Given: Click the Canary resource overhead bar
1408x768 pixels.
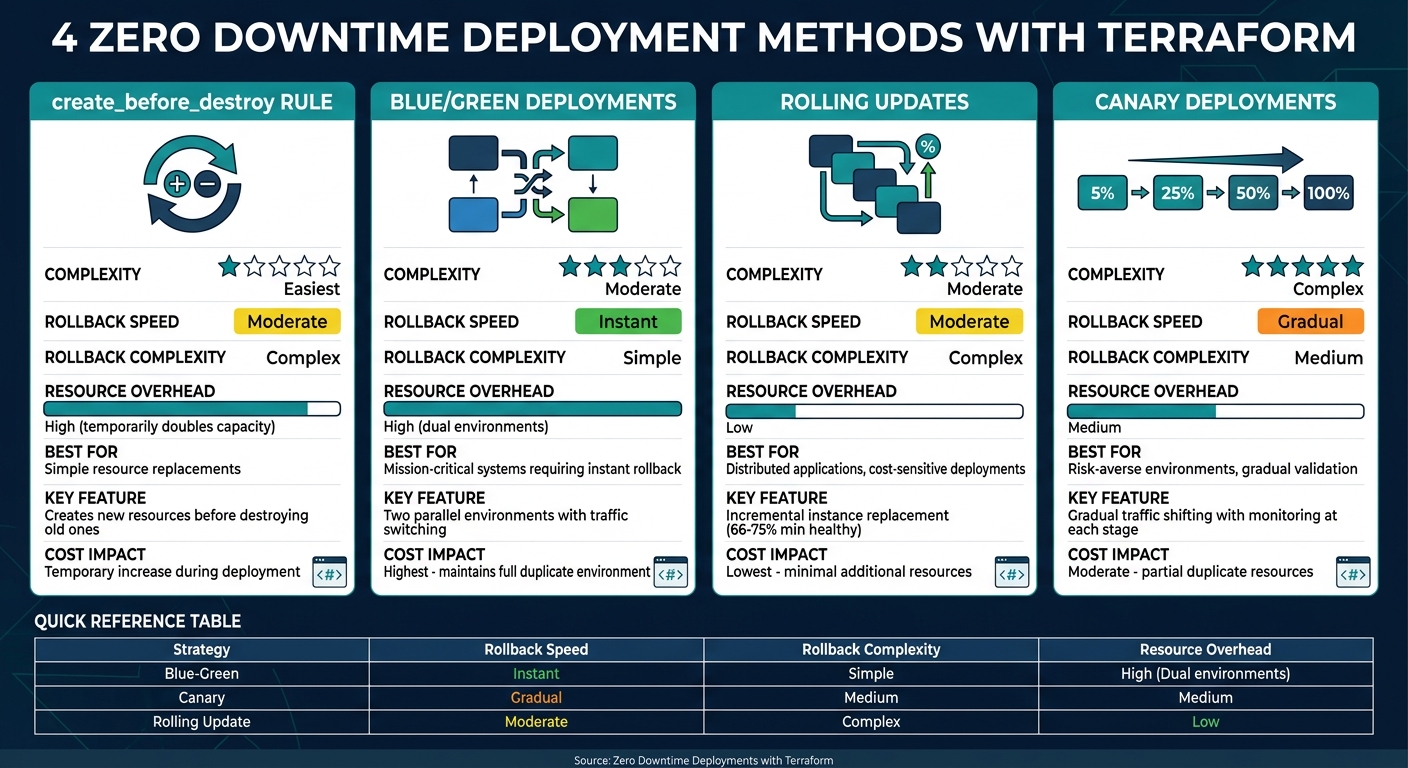Looking at the screenshot, I should pyautogui.click(x=1216, y=411).
